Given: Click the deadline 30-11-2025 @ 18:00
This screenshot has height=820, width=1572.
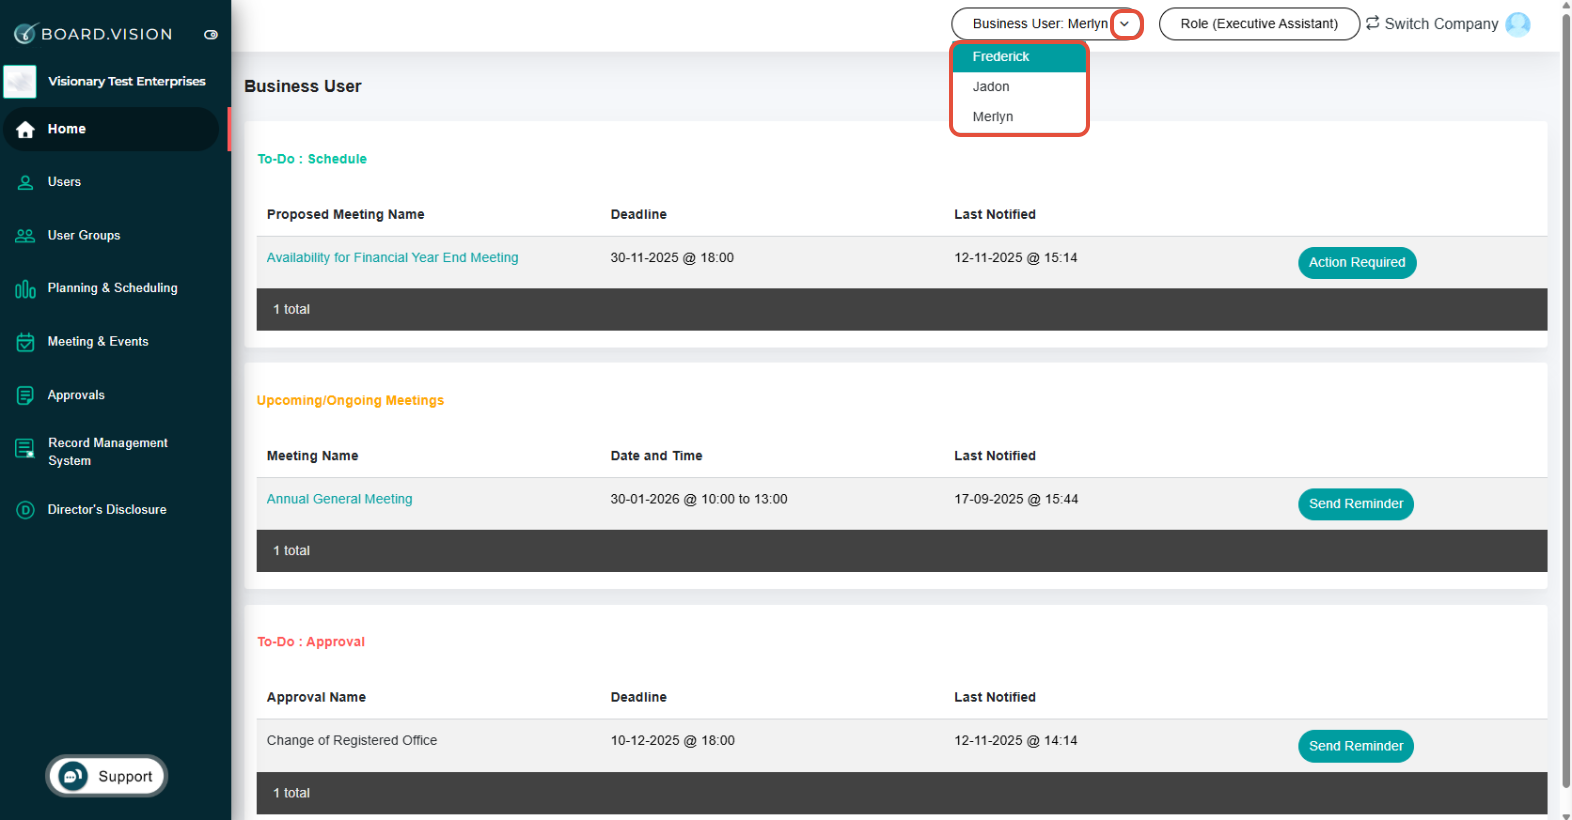Looking at the screenshot, I should tap(672, 258).
